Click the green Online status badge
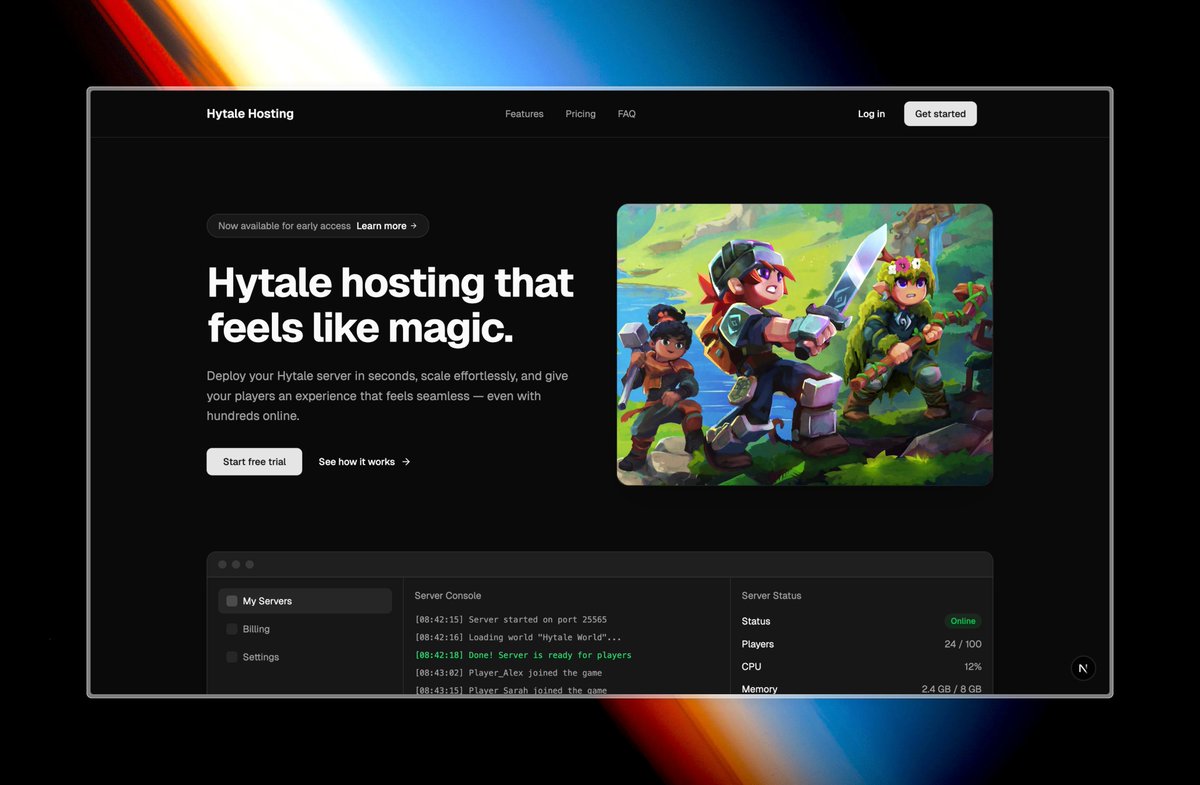Screen dimensions: 1200x785 coord(963,621)
